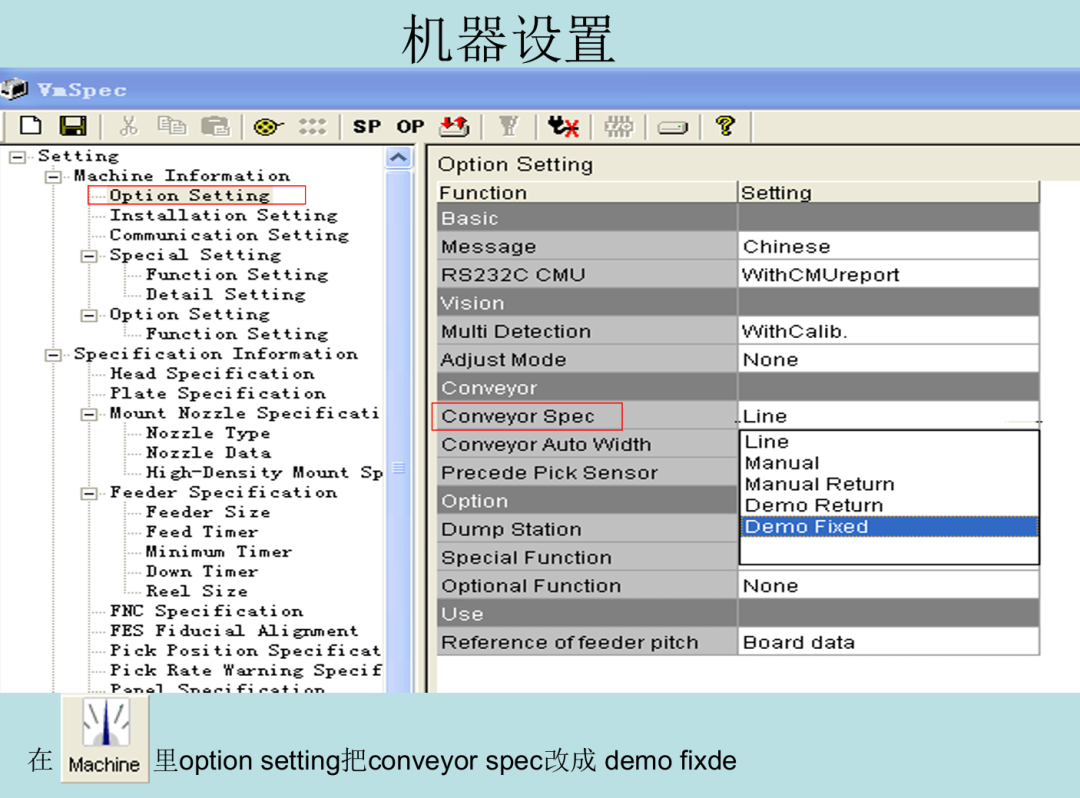Collapse the Specification Information node
Viewport: 1080px width, 798px height.
[53, 355]
